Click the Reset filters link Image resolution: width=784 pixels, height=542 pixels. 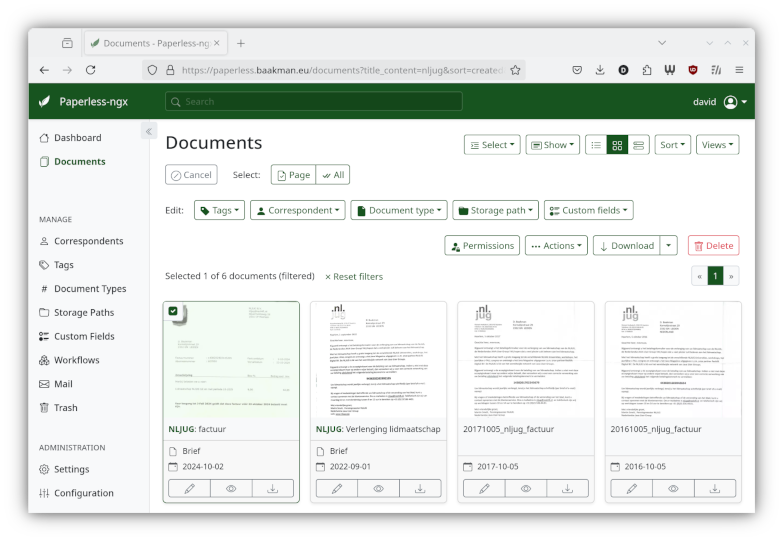tap(354, 277)
